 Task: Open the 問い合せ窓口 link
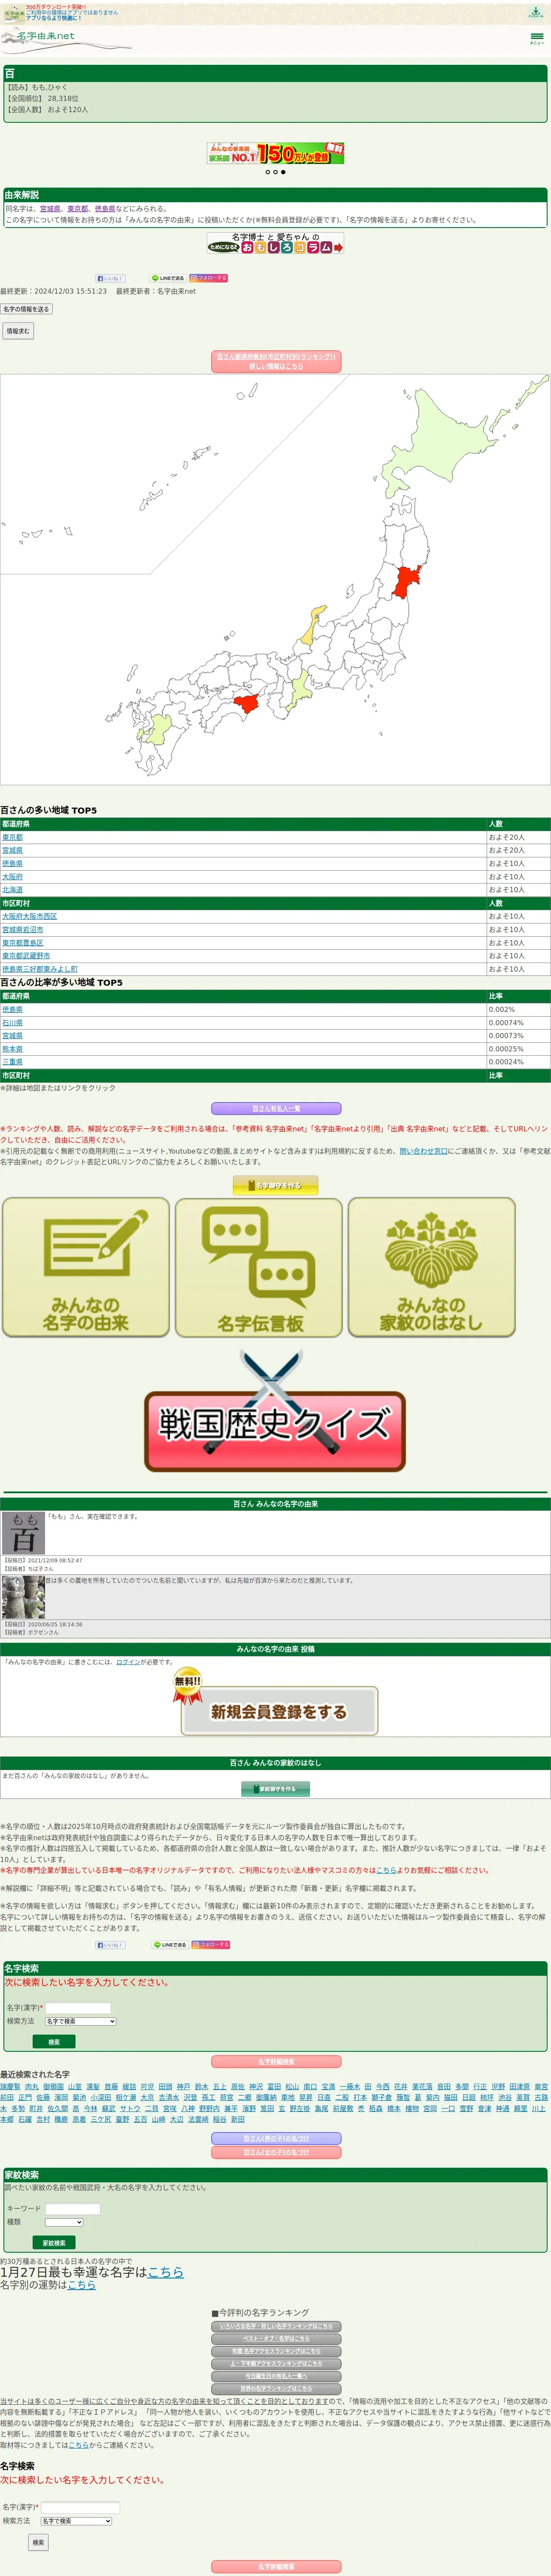pyautogui.click(x=424, y=1151)
